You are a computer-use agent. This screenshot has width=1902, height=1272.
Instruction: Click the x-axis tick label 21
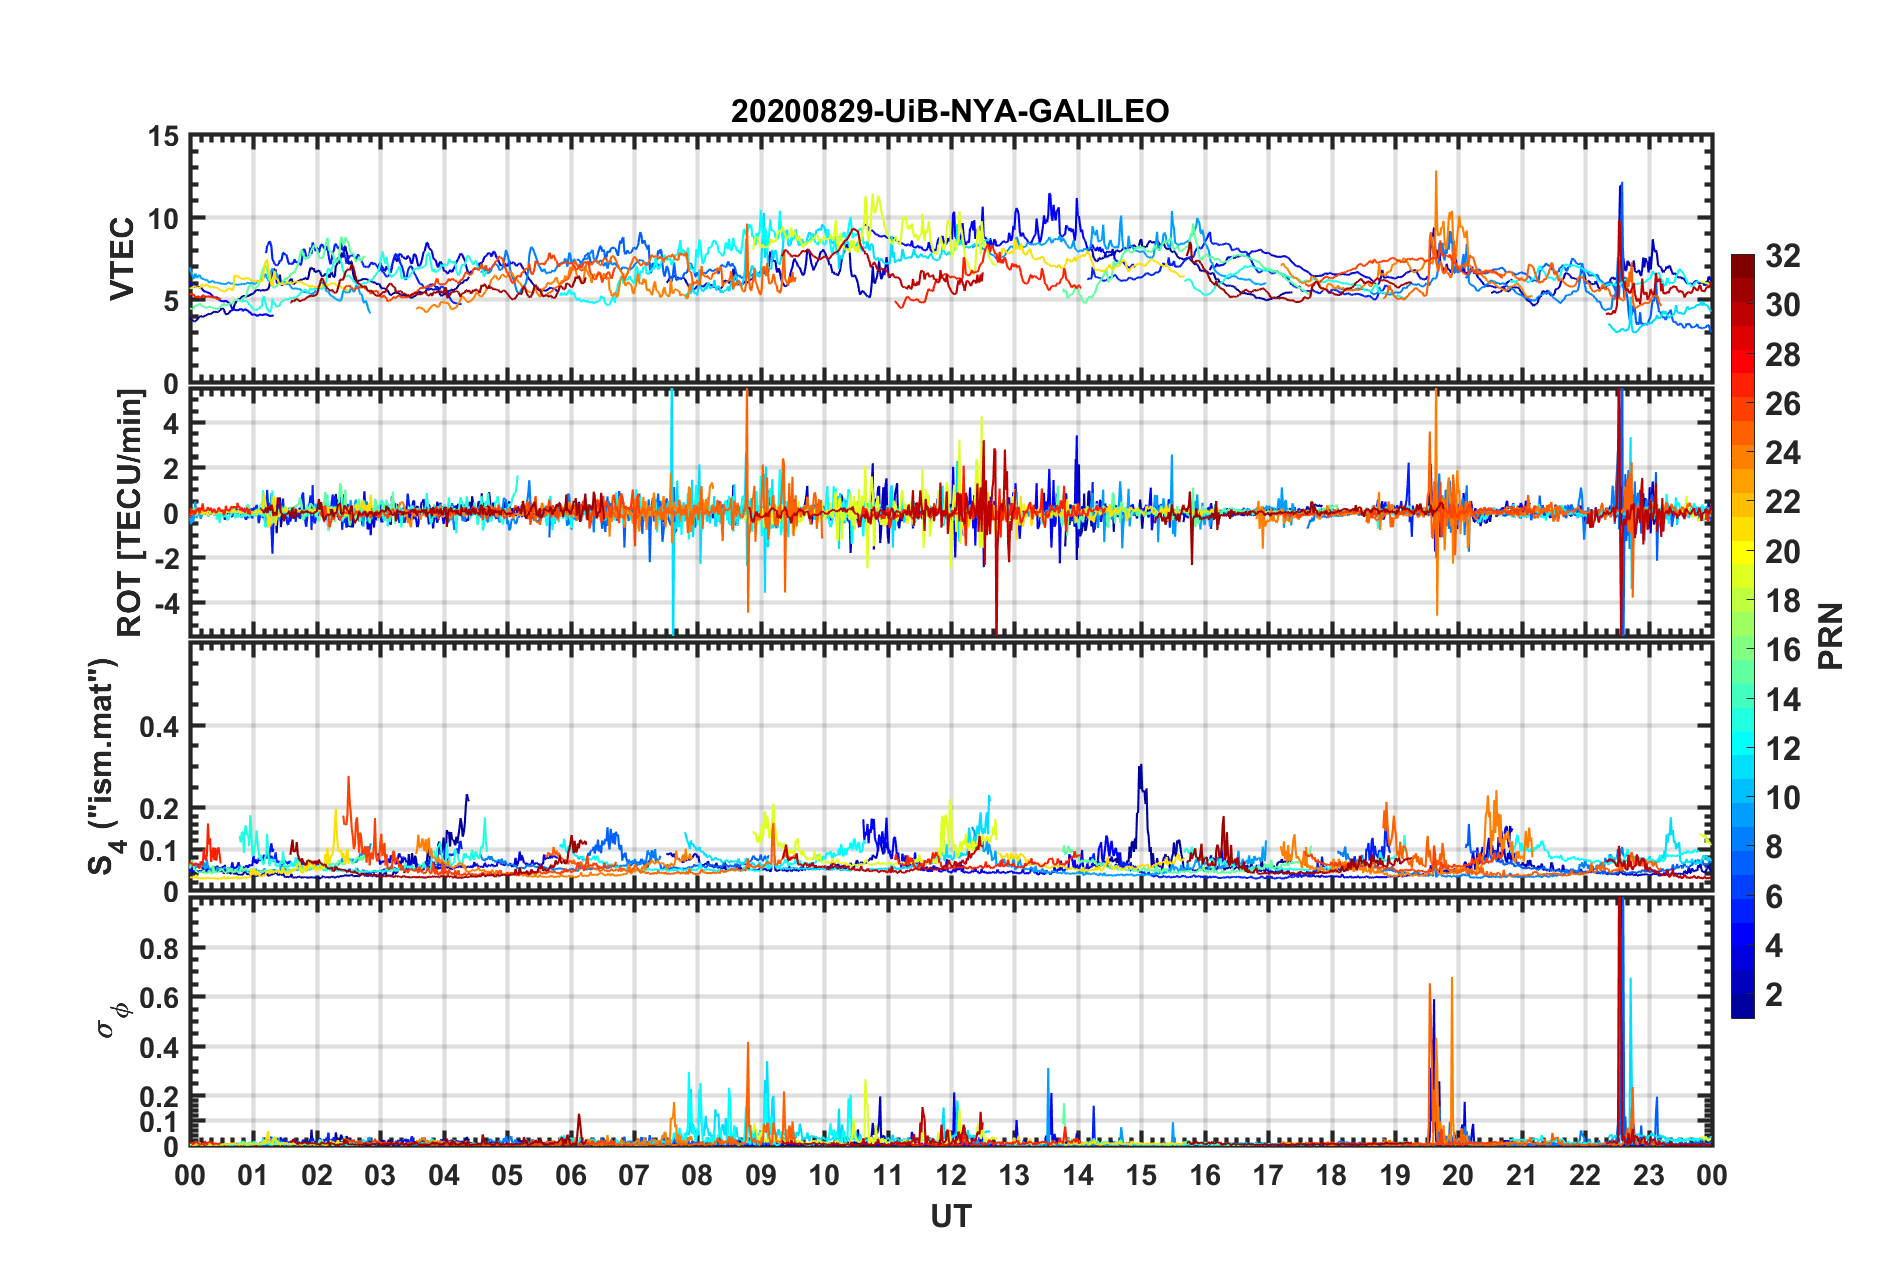(x=1521, y=1175)
